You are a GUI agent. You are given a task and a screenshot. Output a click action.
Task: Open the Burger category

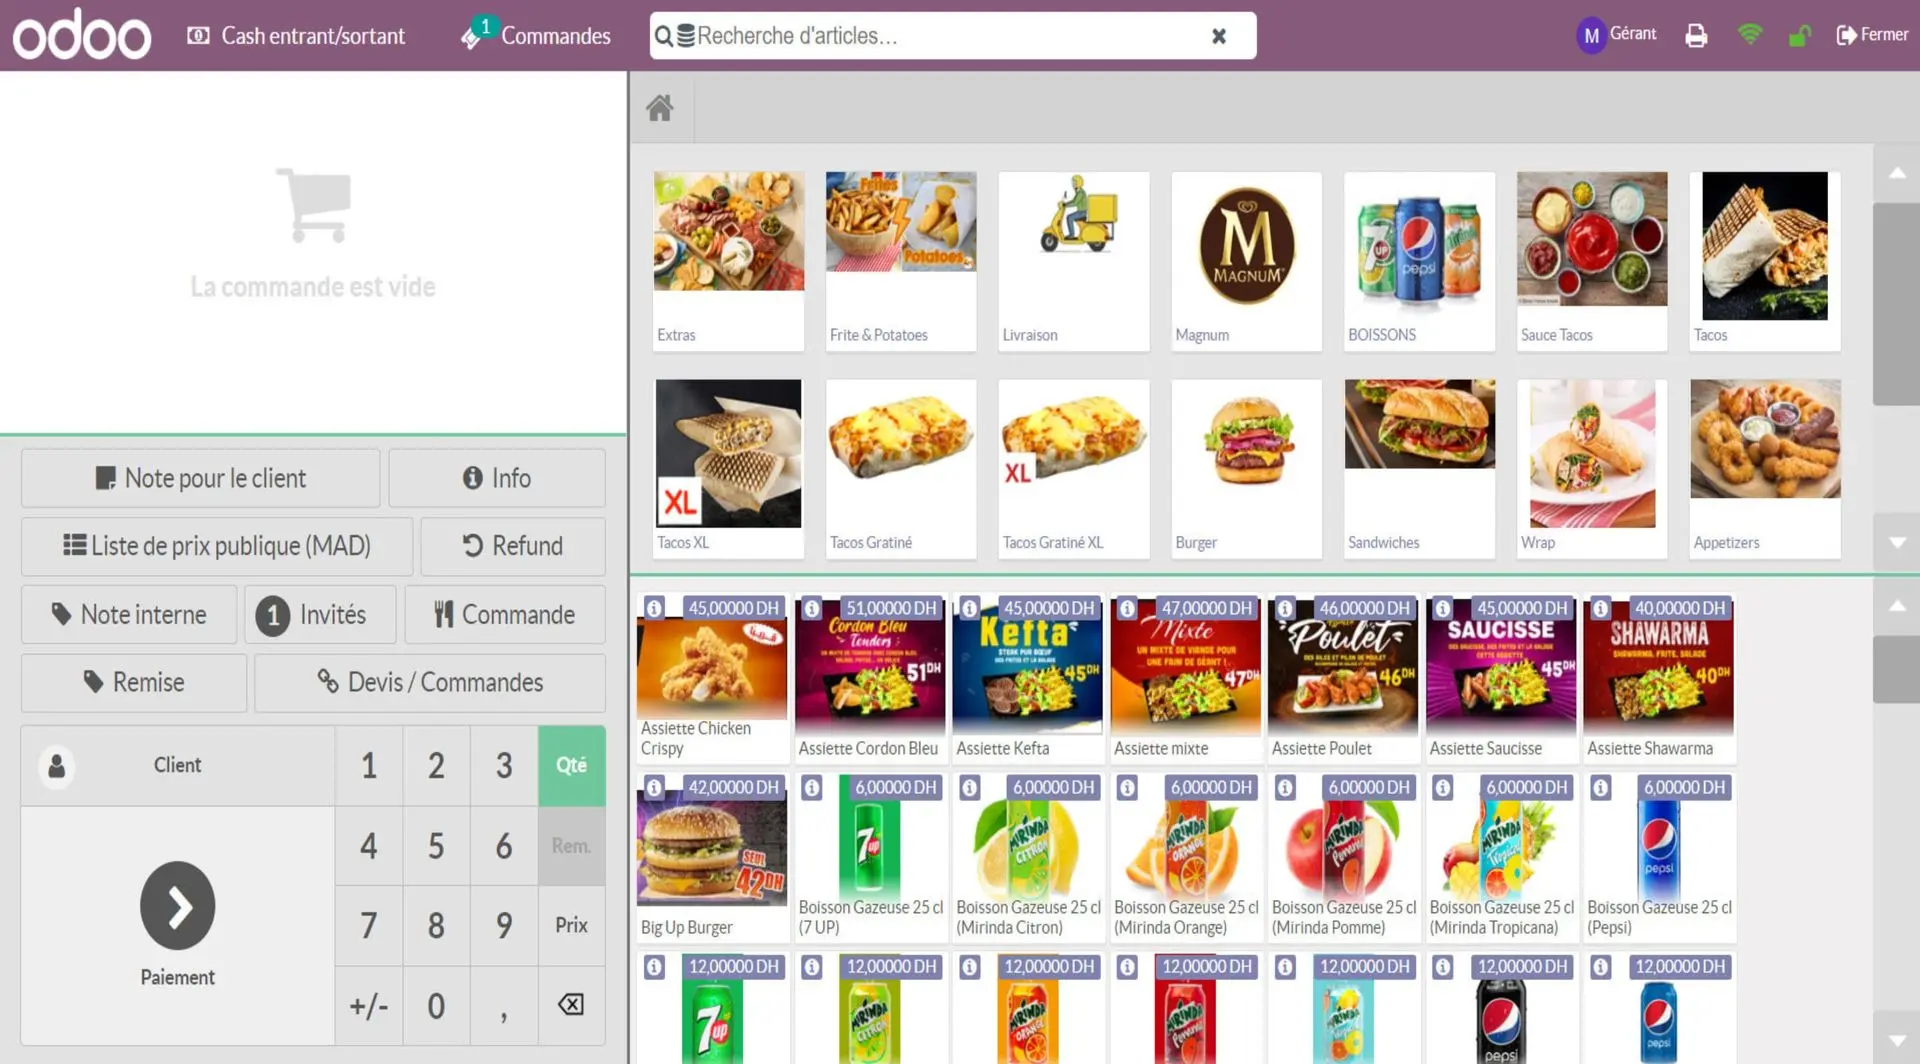point(1246,468)
